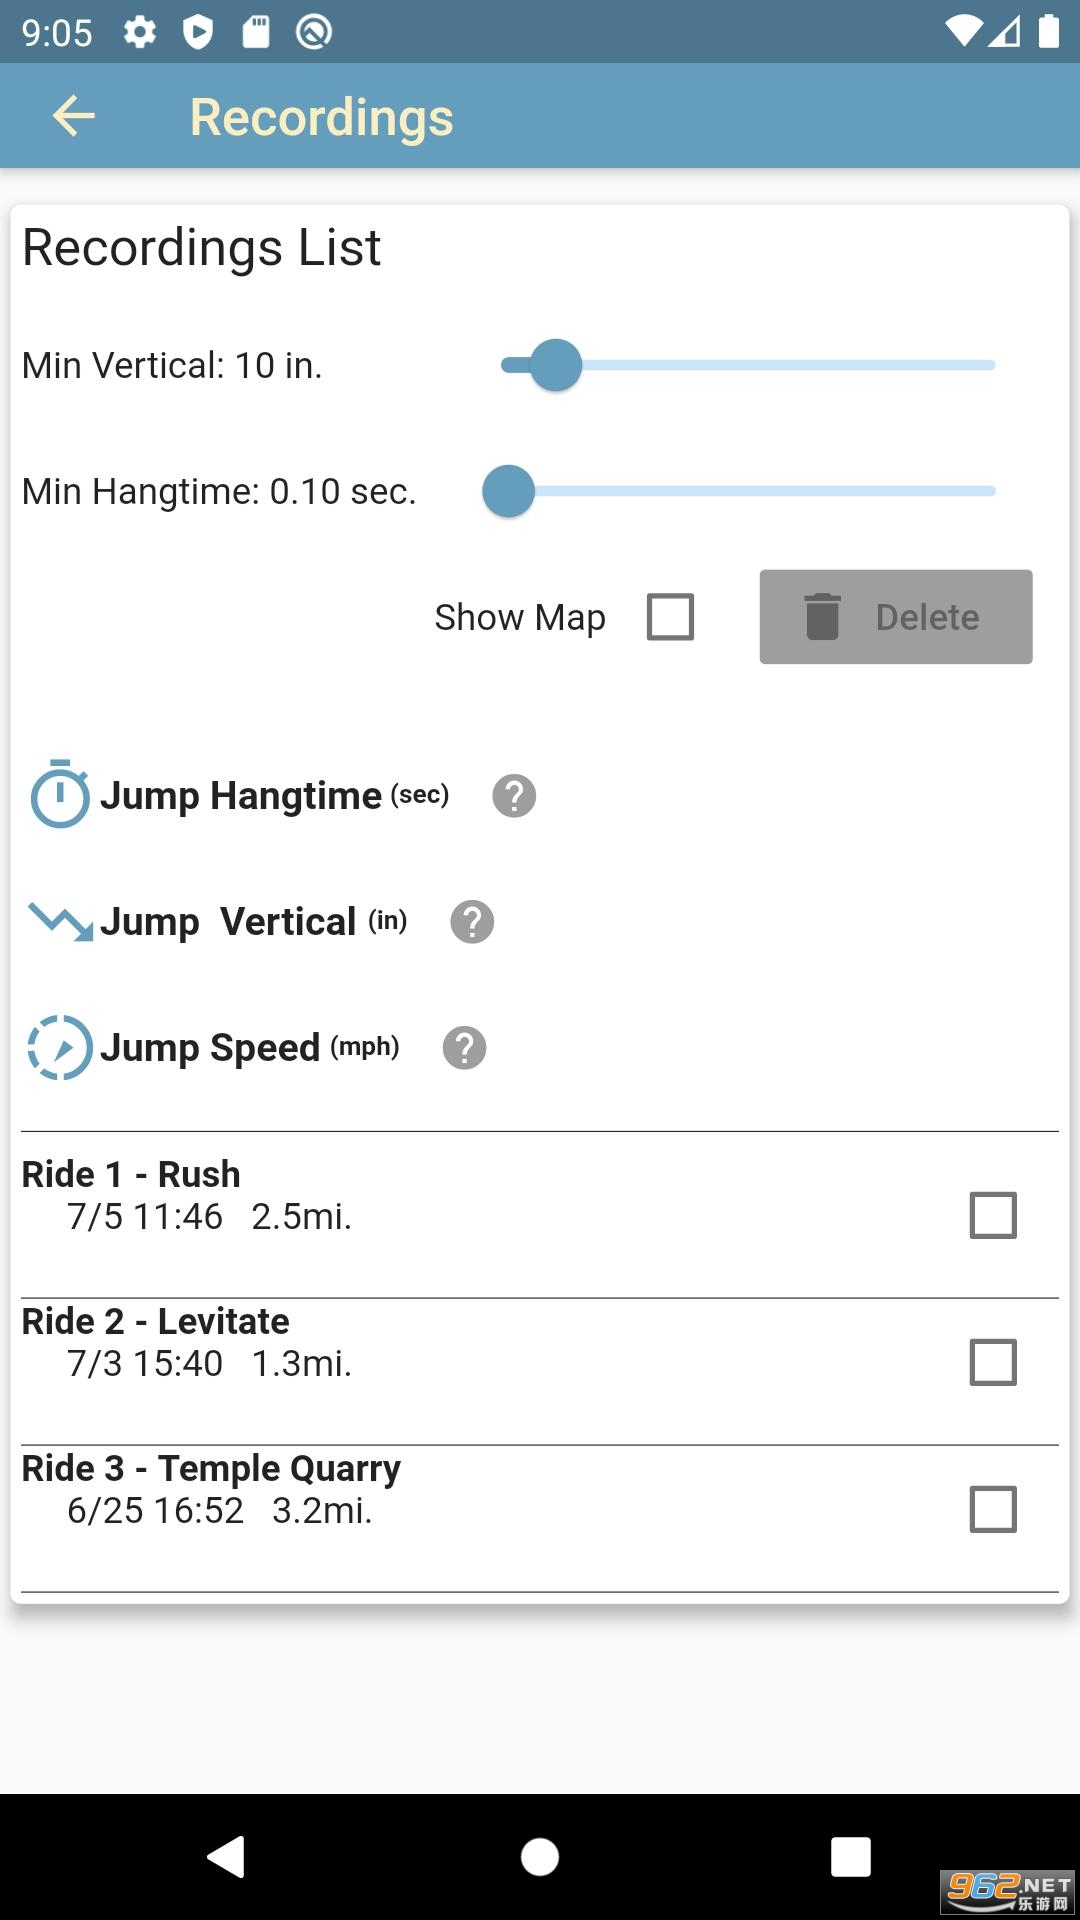Open help for Jump Speed
Image resolution: width=1080 pixels, height=1920 pixels.
(464, 1048)
